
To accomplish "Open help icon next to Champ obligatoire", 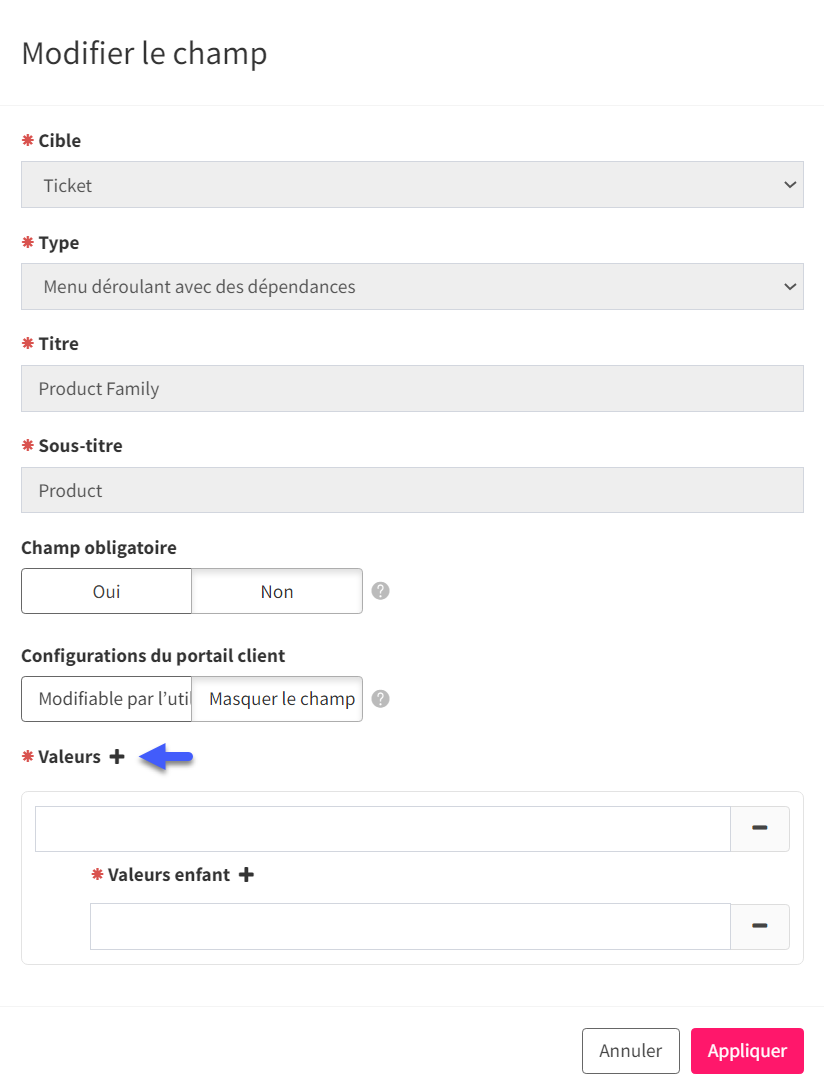I will pos(380,591).
